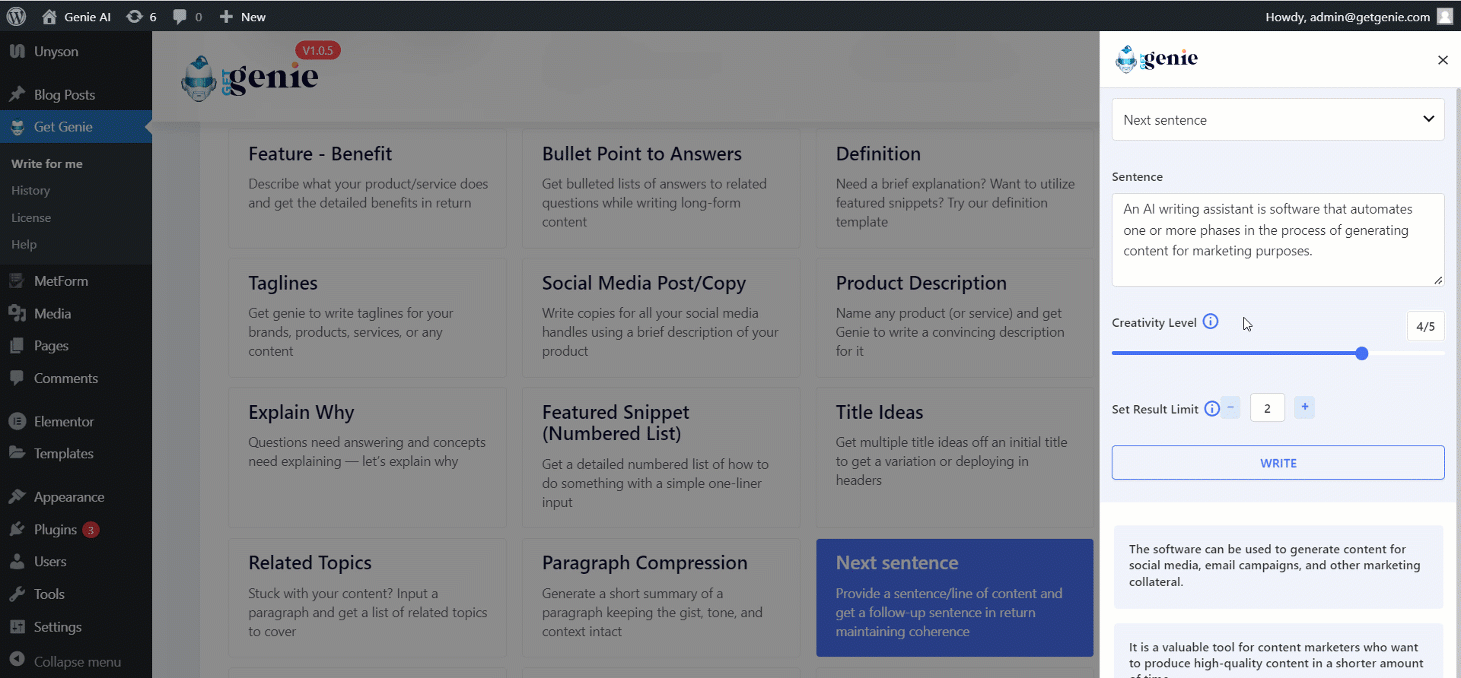Click the admin user avatar icon

point(1445,16)
